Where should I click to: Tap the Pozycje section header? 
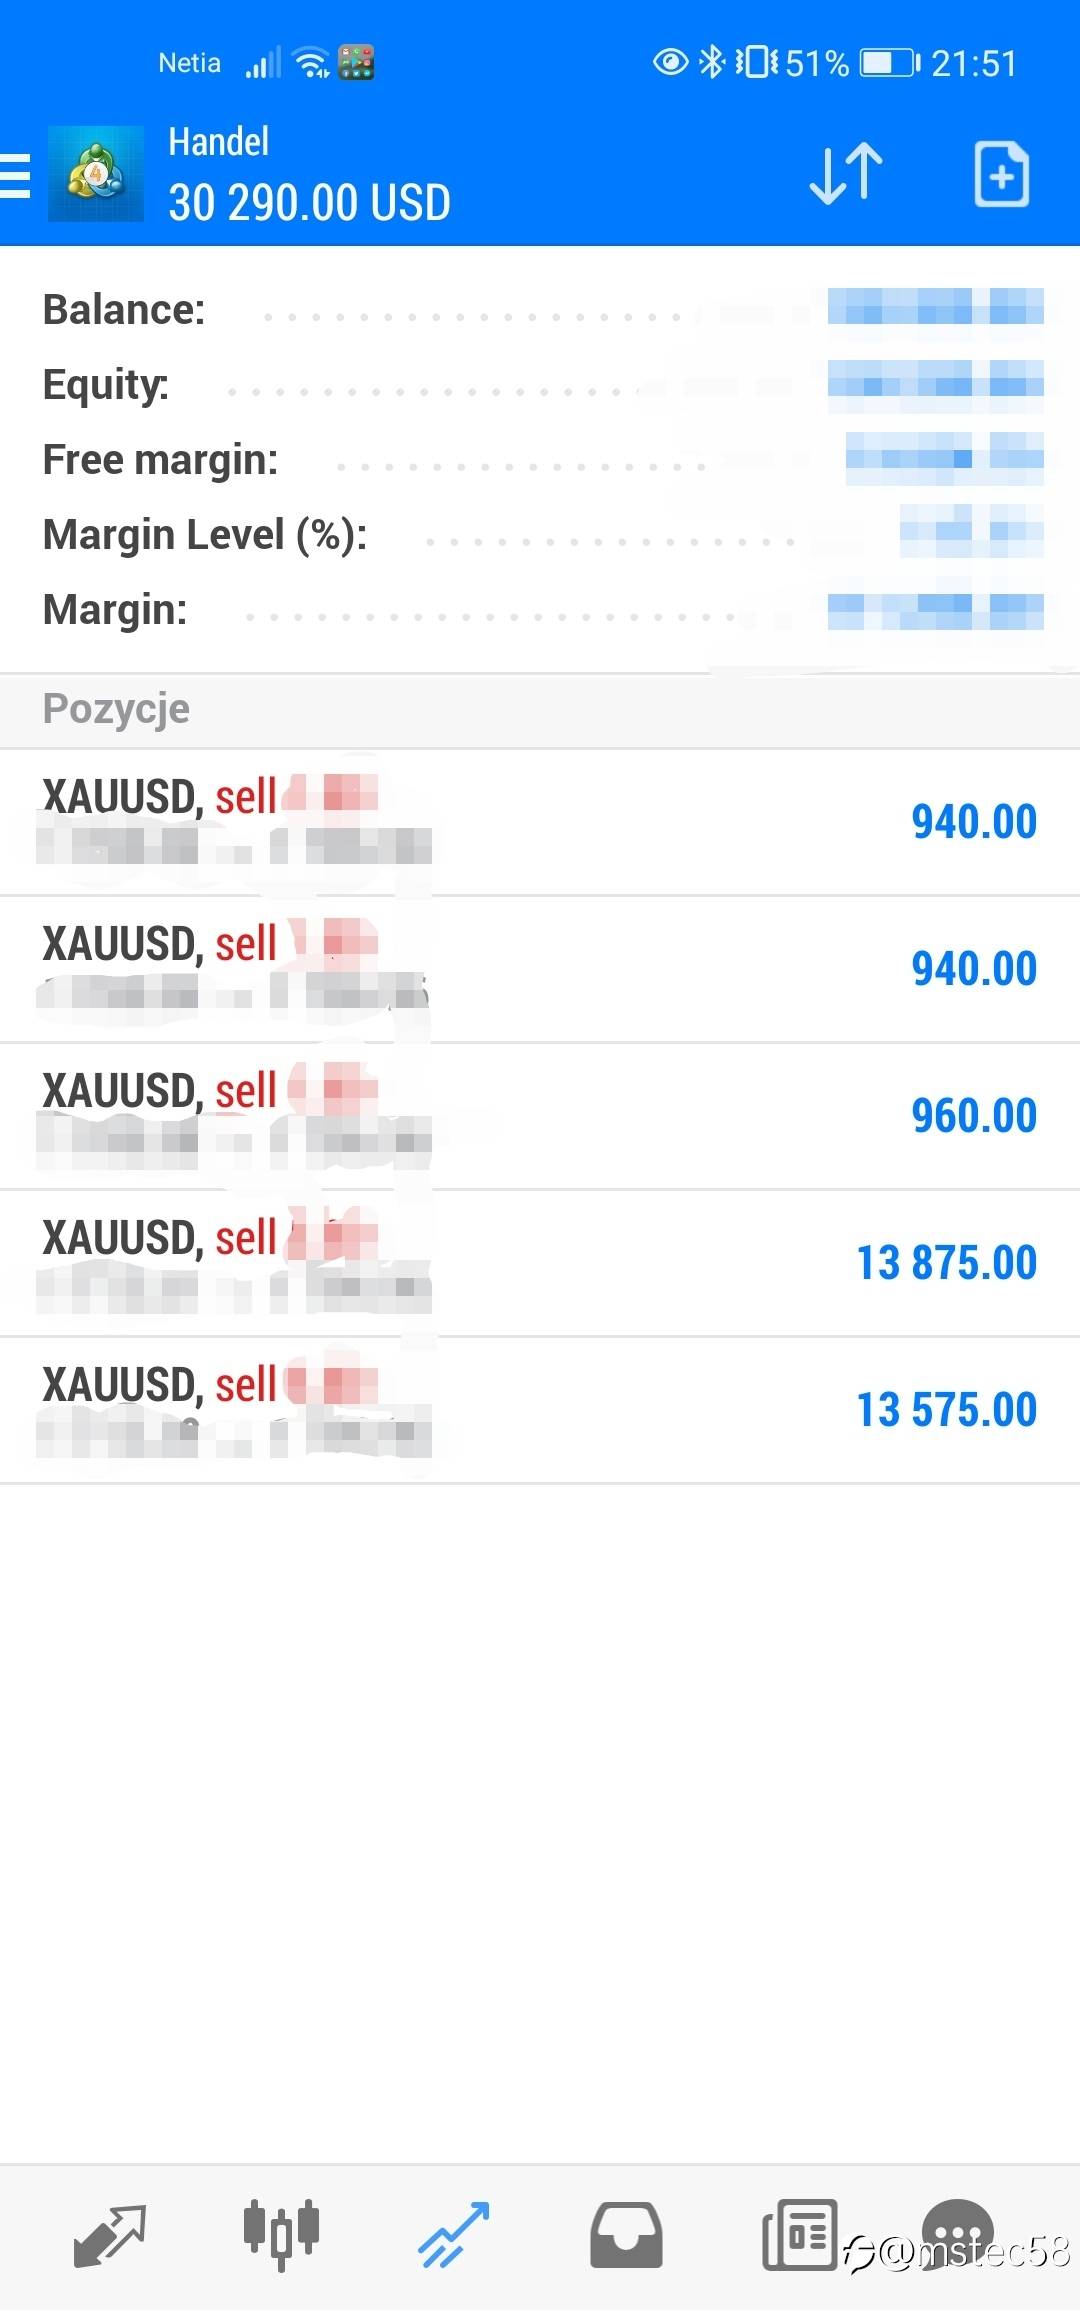540,709
